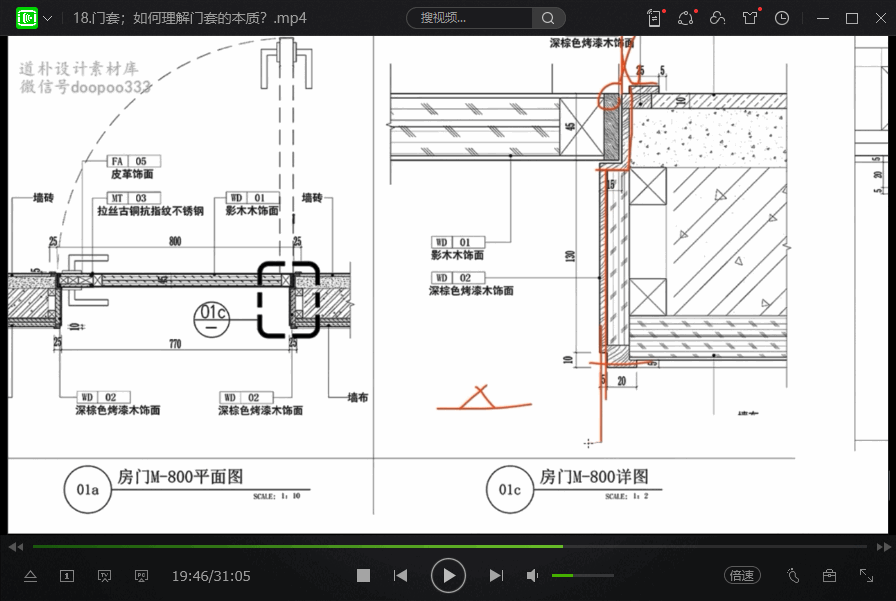Click the 房门M-800详图 drawing title

[x=594, y=476]
